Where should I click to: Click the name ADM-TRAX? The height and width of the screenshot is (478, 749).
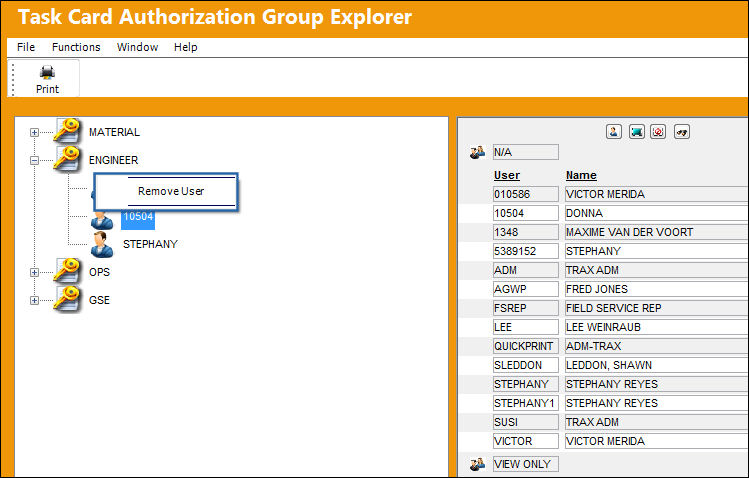click(593, 346)
